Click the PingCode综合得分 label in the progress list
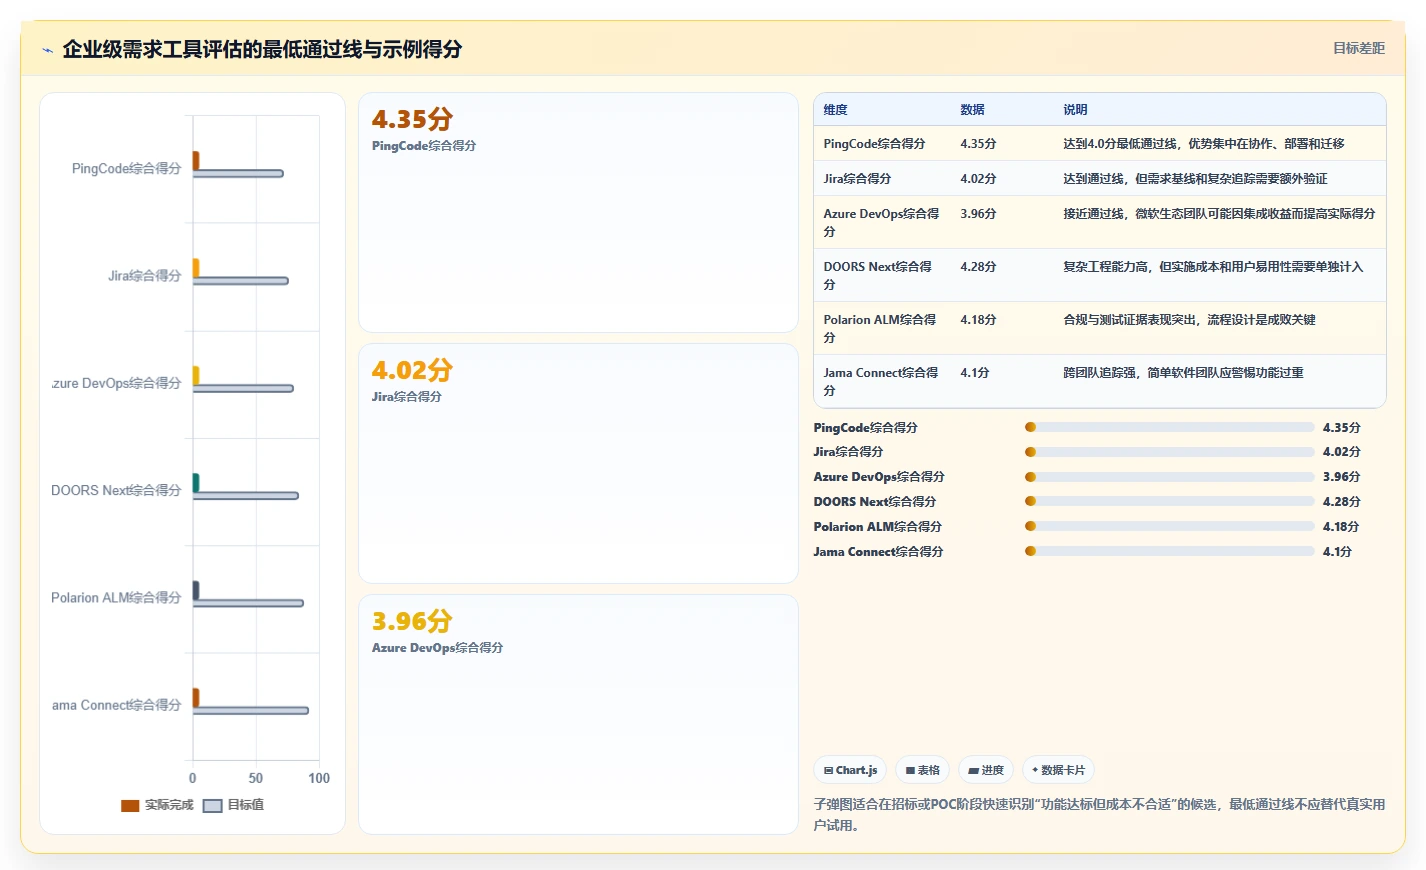This screenshot has width=1426, height=870. click(866, 428)
